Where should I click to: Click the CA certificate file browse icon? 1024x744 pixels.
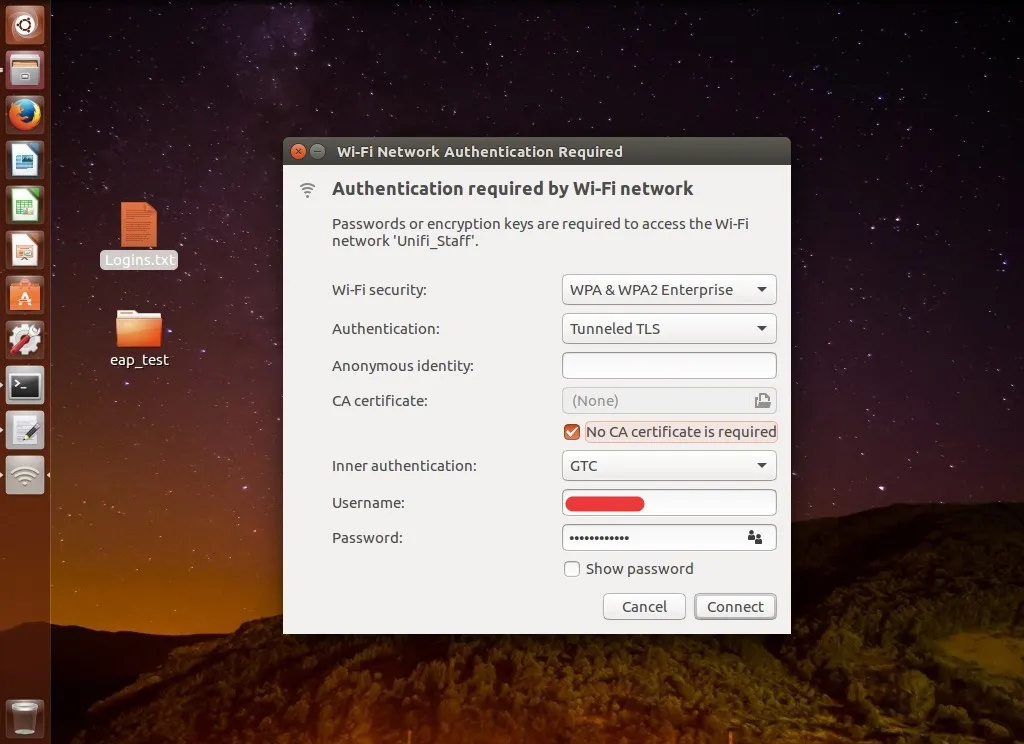tap(762, 401)
